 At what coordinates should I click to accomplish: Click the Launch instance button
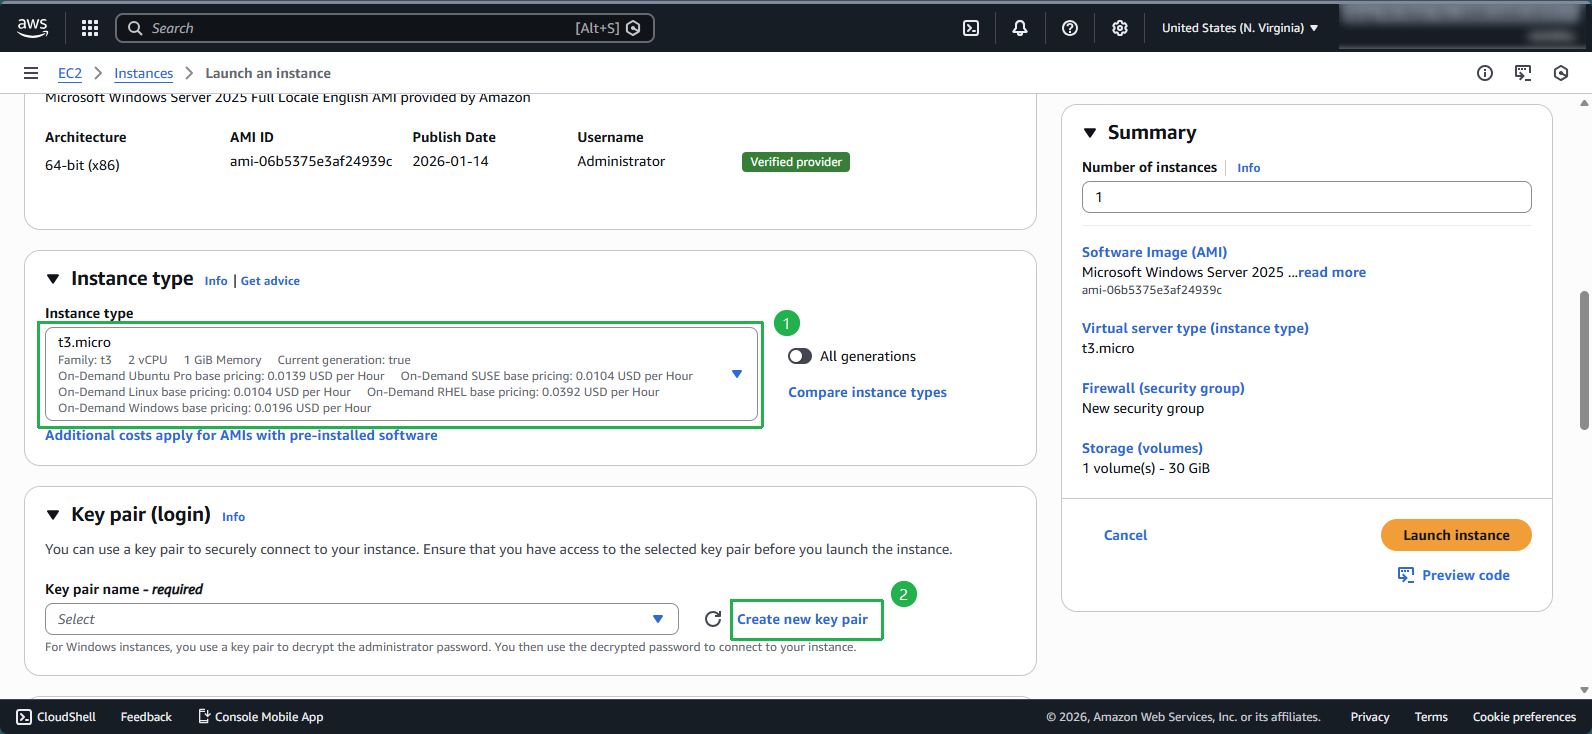1455,535
